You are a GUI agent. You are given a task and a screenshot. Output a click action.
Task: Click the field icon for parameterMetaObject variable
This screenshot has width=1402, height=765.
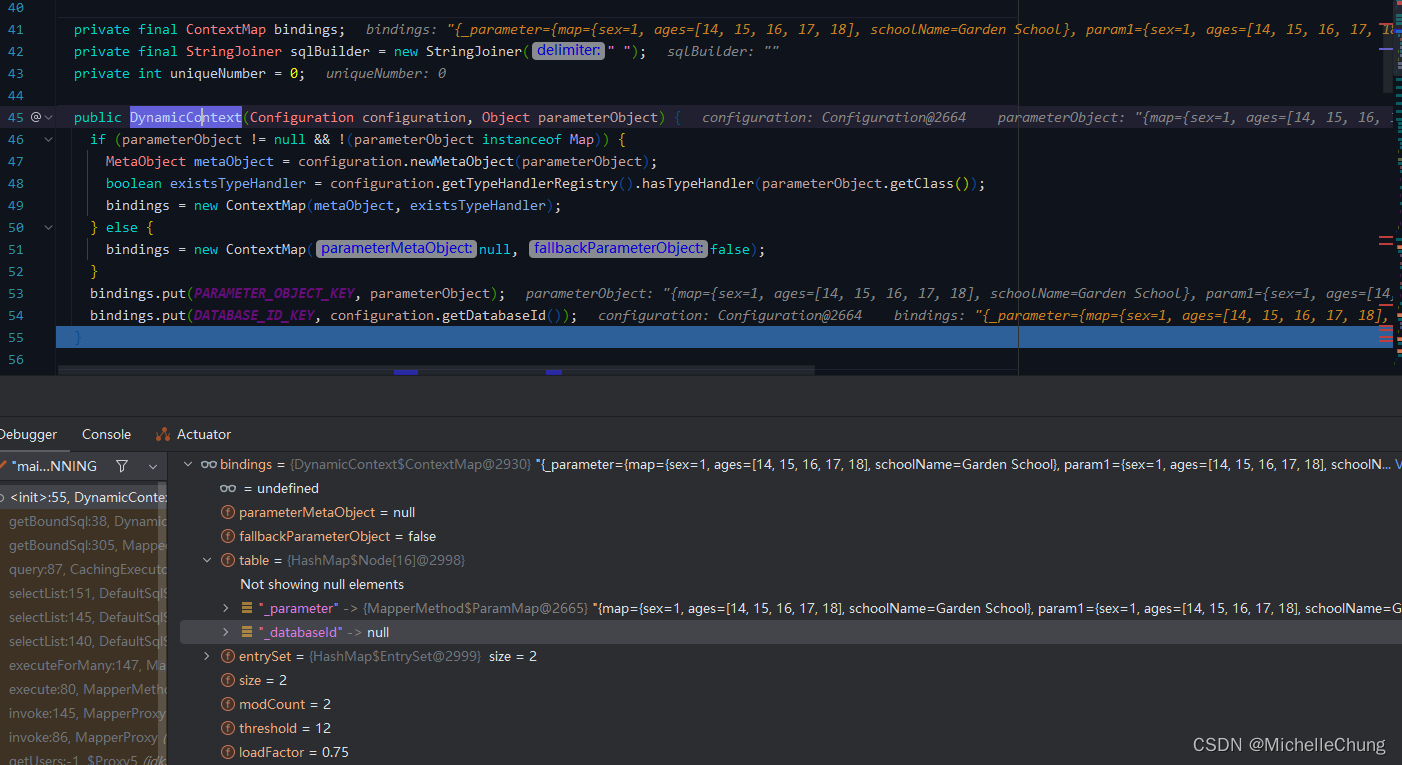pos(228,512)
